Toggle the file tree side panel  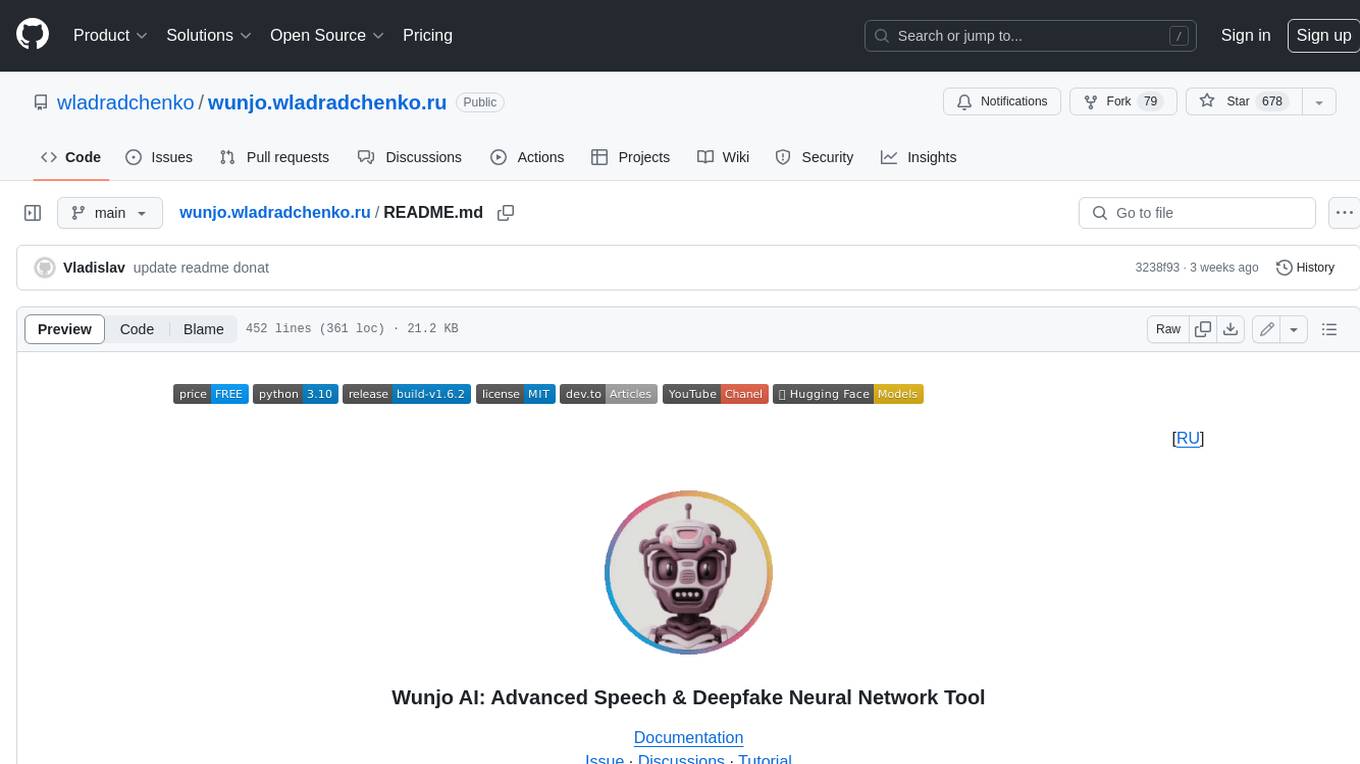click(x=33, y=213)
